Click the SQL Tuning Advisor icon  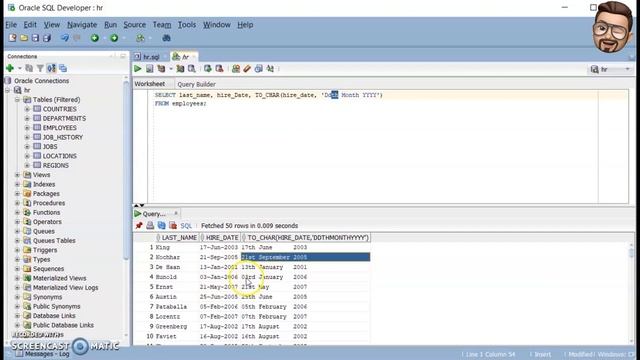pyautogui.click(x=191, y=69)
